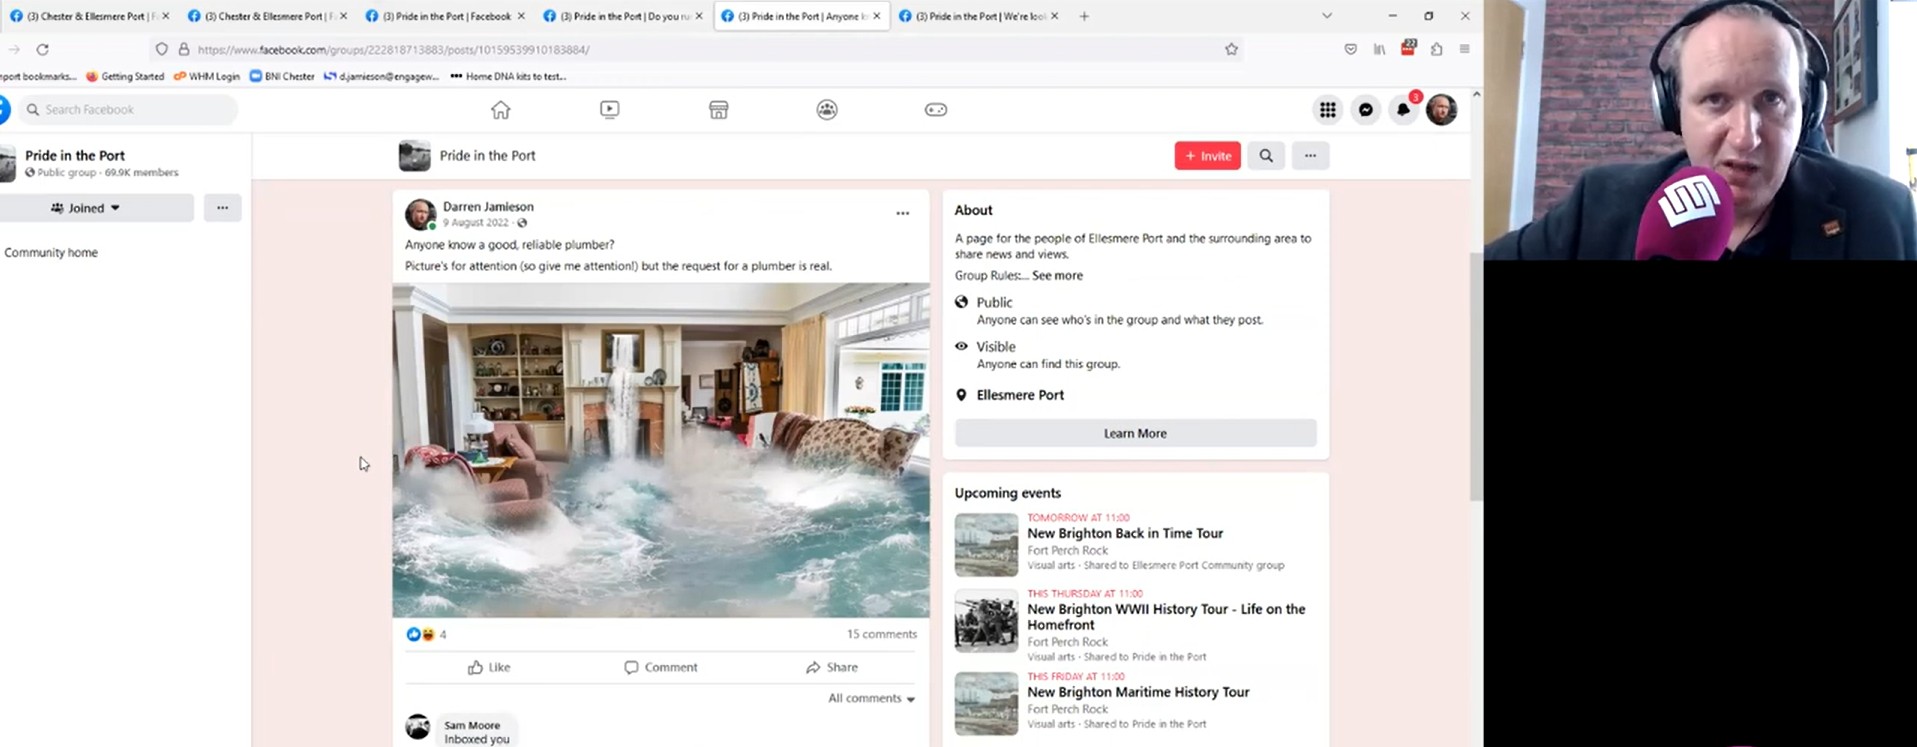Screen dimensions: 1917x747
Task: Open the post options three-dots menu
Action: click(x=902, y=213)
